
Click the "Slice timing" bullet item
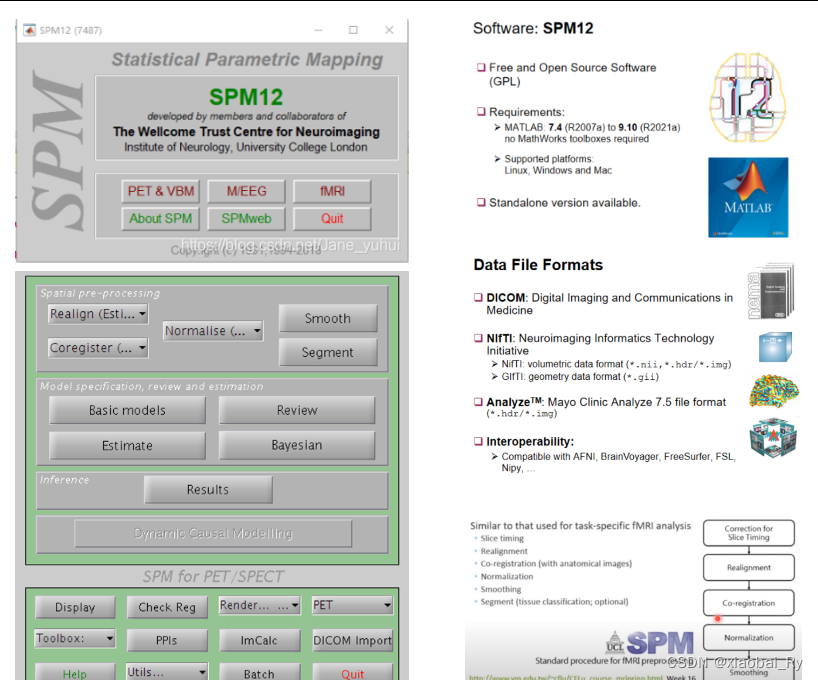click(502, 538)
